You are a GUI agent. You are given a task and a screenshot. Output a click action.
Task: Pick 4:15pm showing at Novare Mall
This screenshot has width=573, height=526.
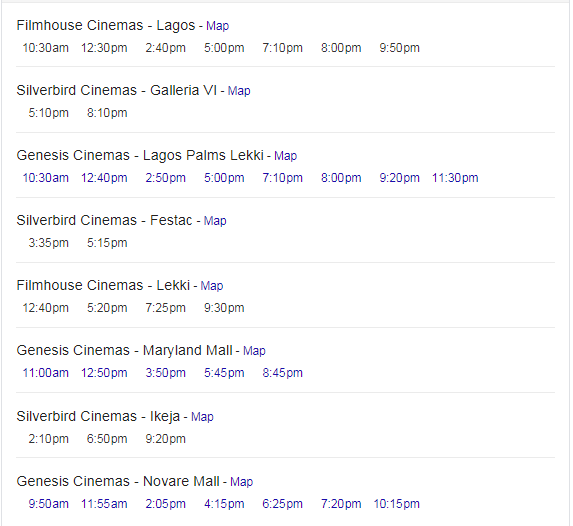pyautogui.click(x=224, y=504)
